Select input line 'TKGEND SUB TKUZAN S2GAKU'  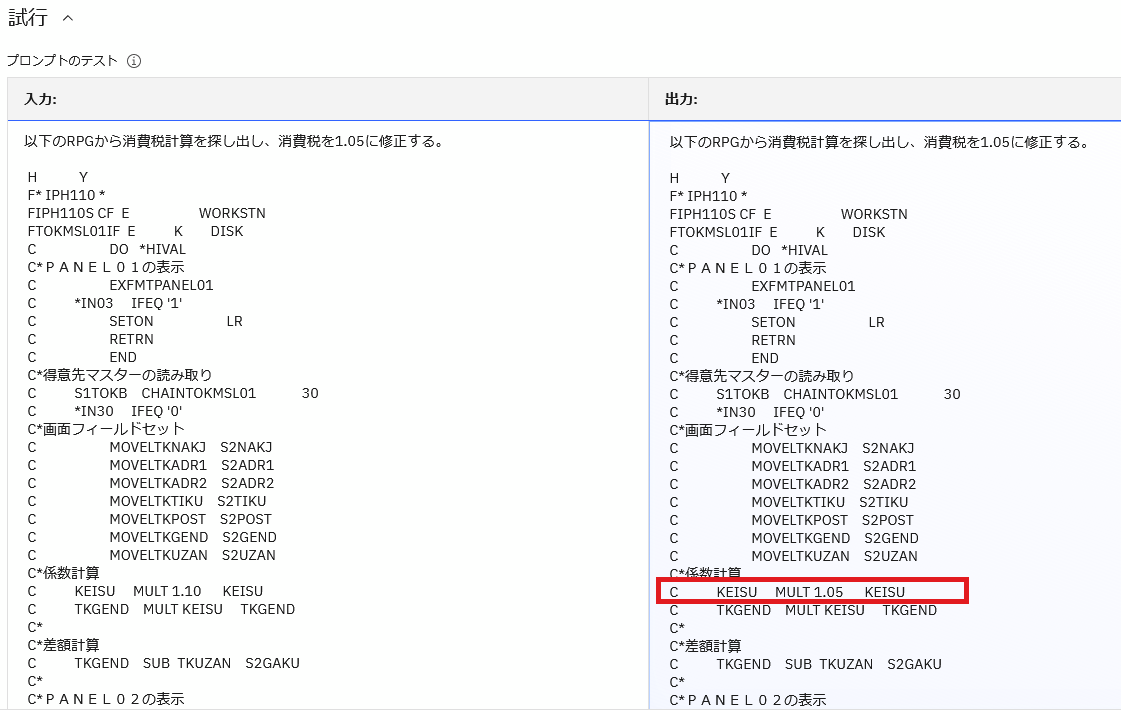(x=164, y=664)
